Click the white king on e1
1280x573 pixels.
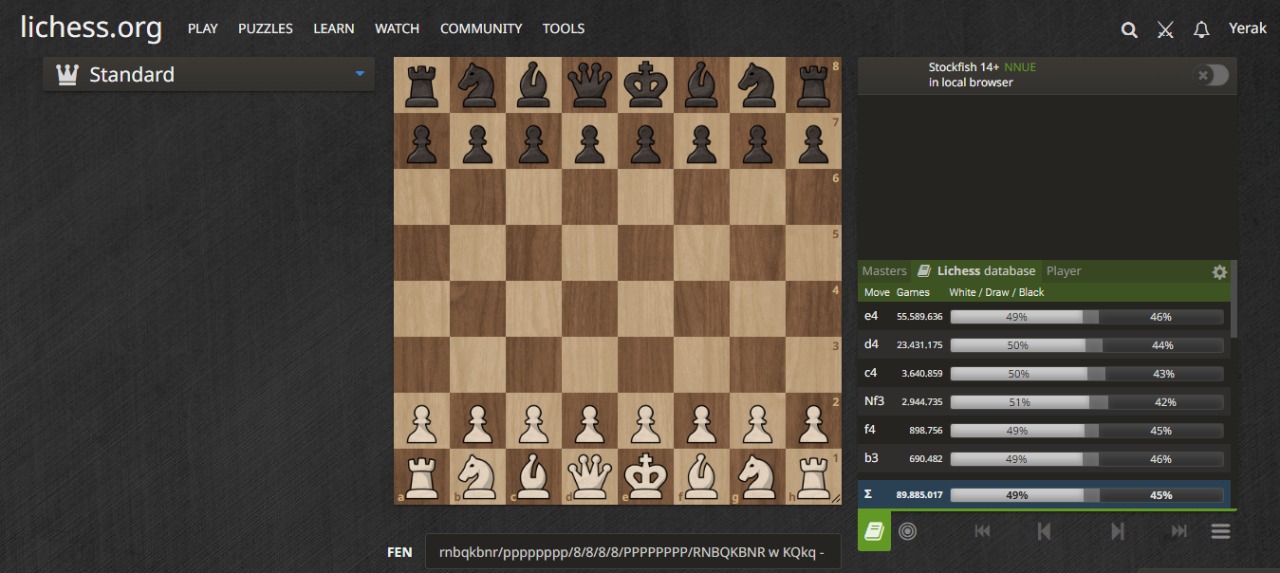[646, 477]
